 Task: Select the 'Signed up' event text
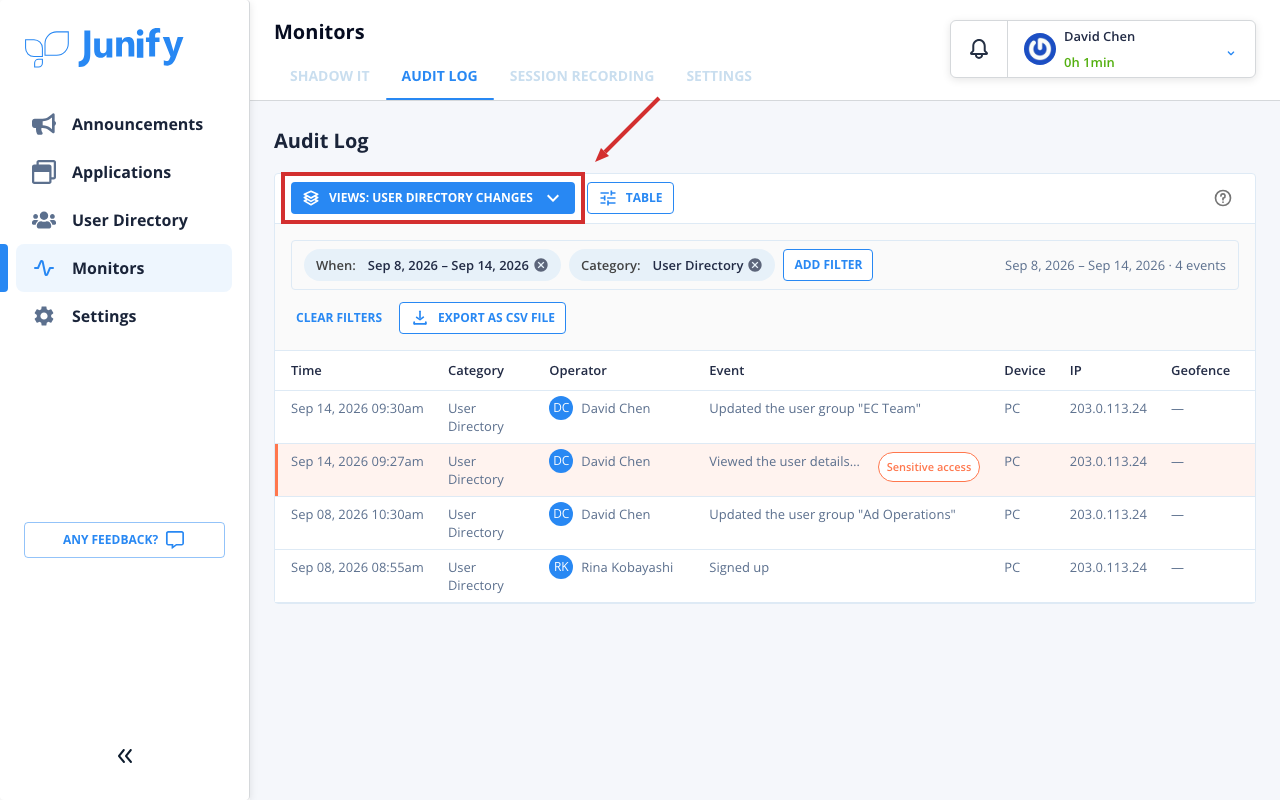coord(739,567)
